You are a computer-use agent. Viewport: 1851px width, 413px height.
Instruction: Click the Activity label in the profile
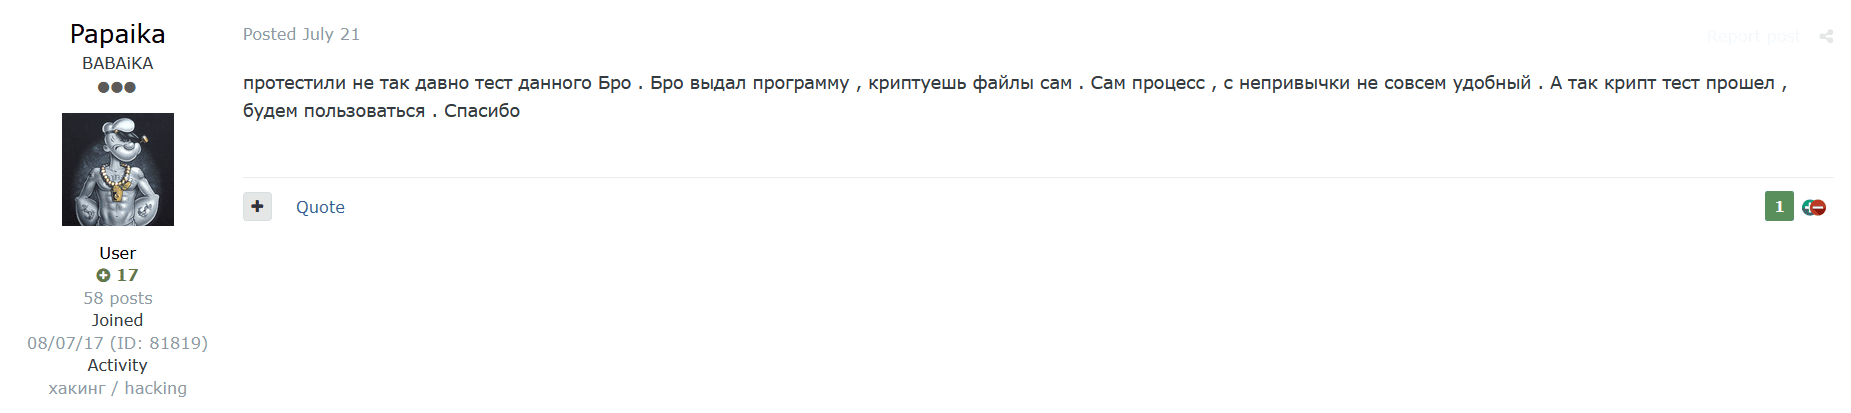(118, 365)
